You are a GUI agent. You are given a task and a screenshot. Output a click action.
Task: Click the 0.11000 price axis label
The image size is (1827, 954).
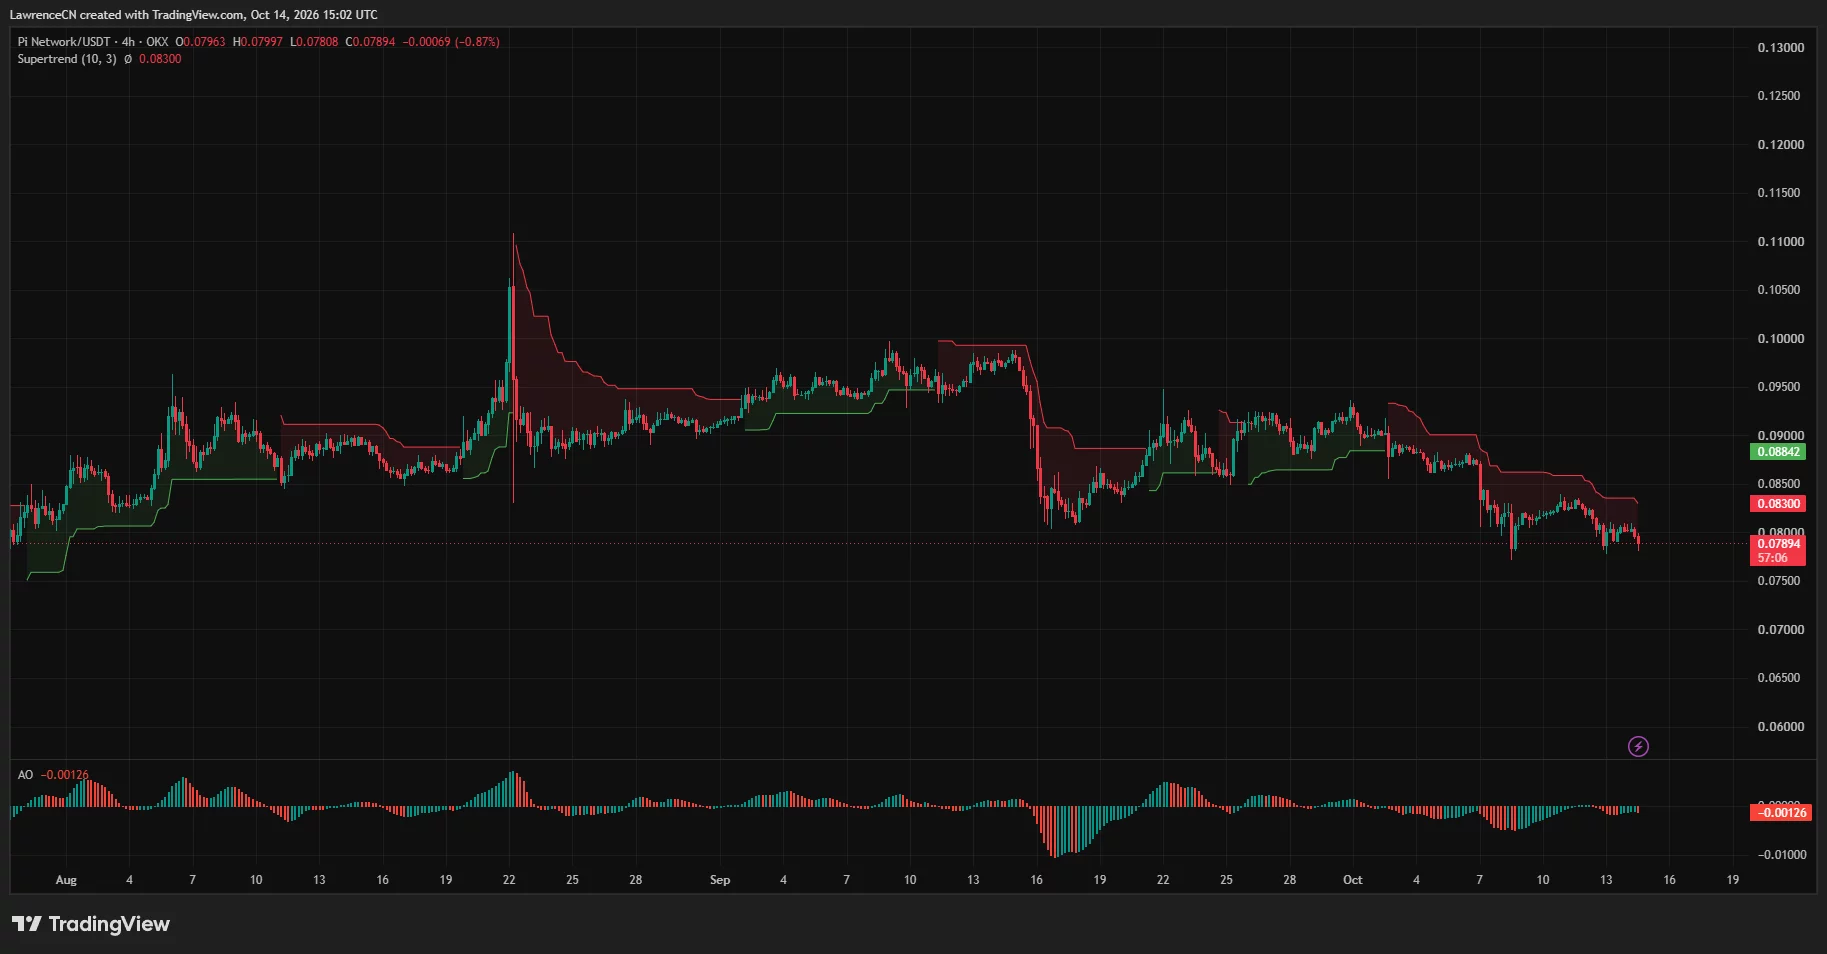click(x=1781, y=242)
